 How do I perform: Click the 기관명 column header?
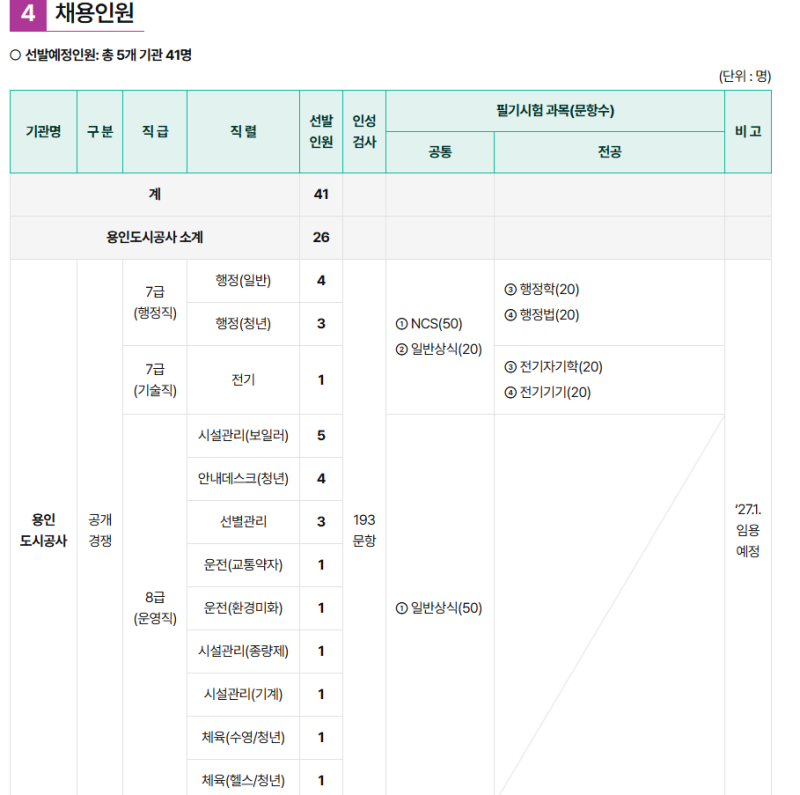(43, 132)
